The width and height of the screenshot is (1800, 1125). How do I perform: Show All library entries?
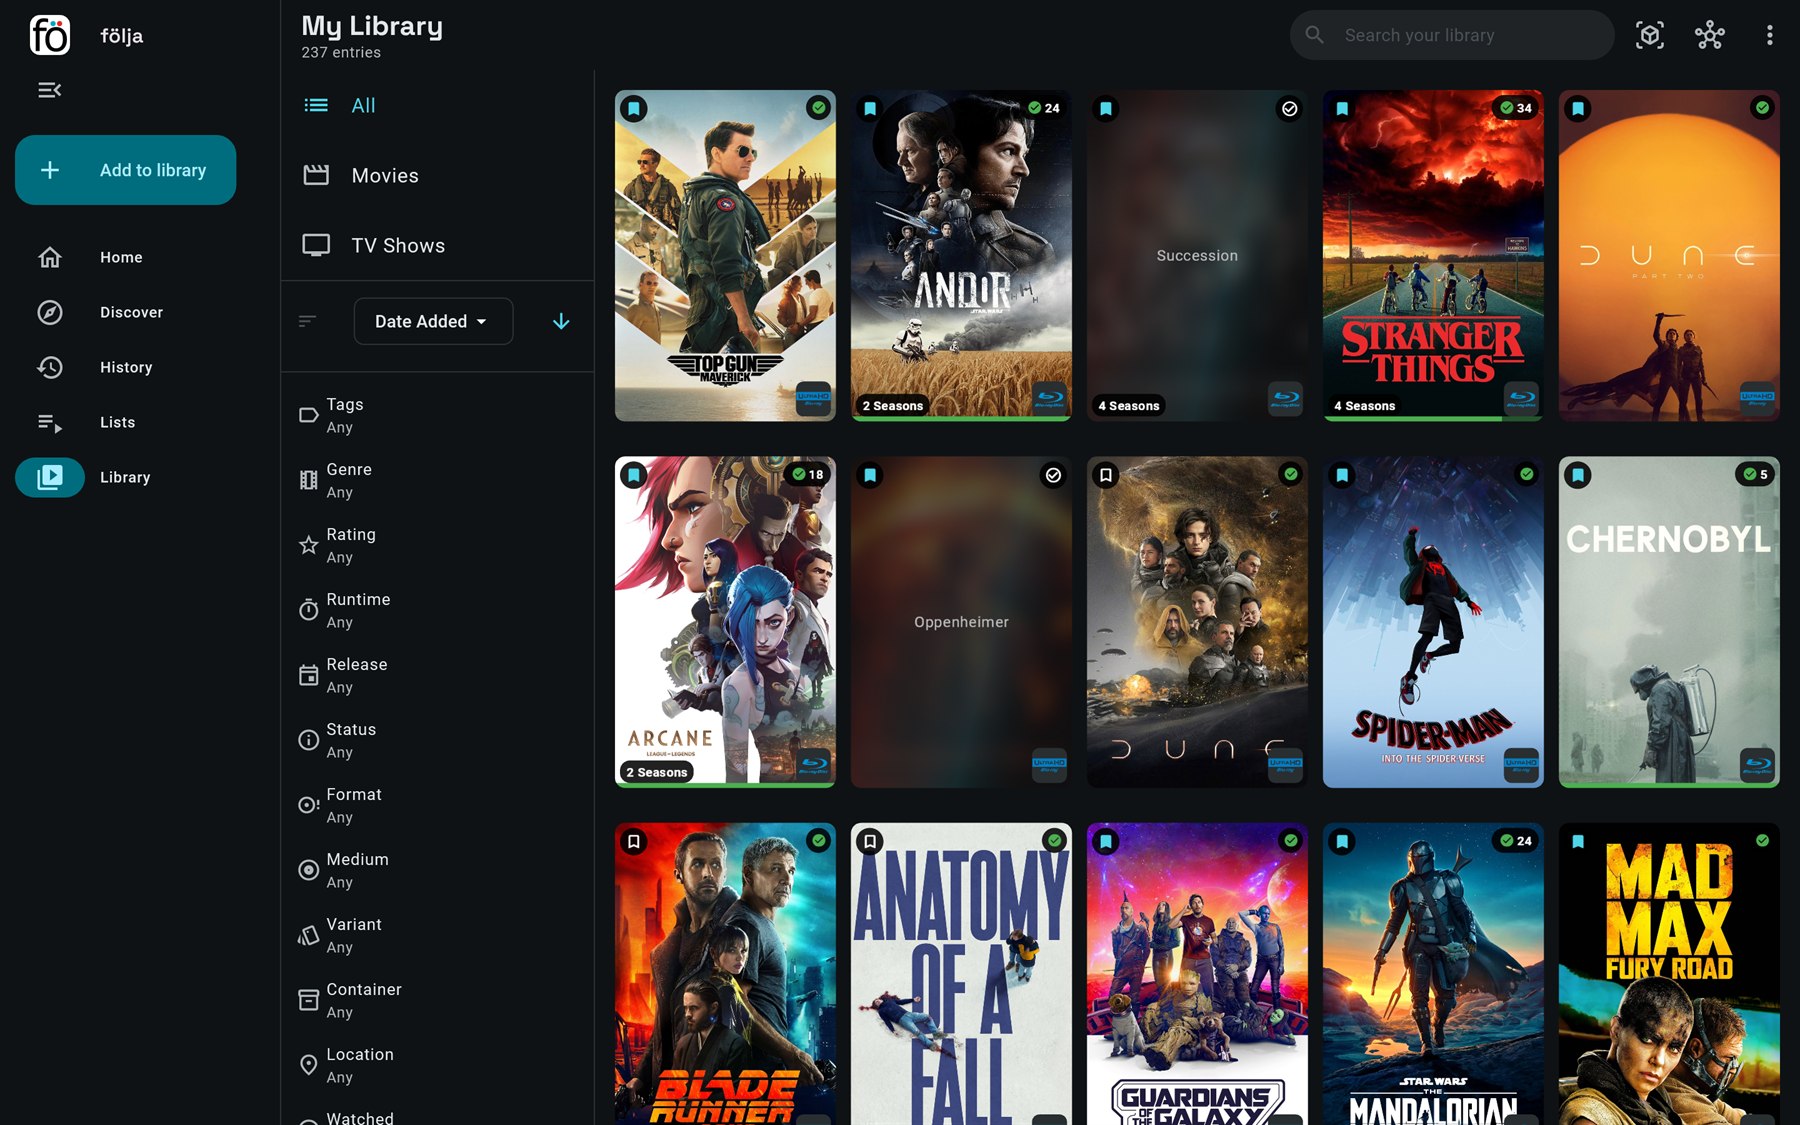point(437,105)
